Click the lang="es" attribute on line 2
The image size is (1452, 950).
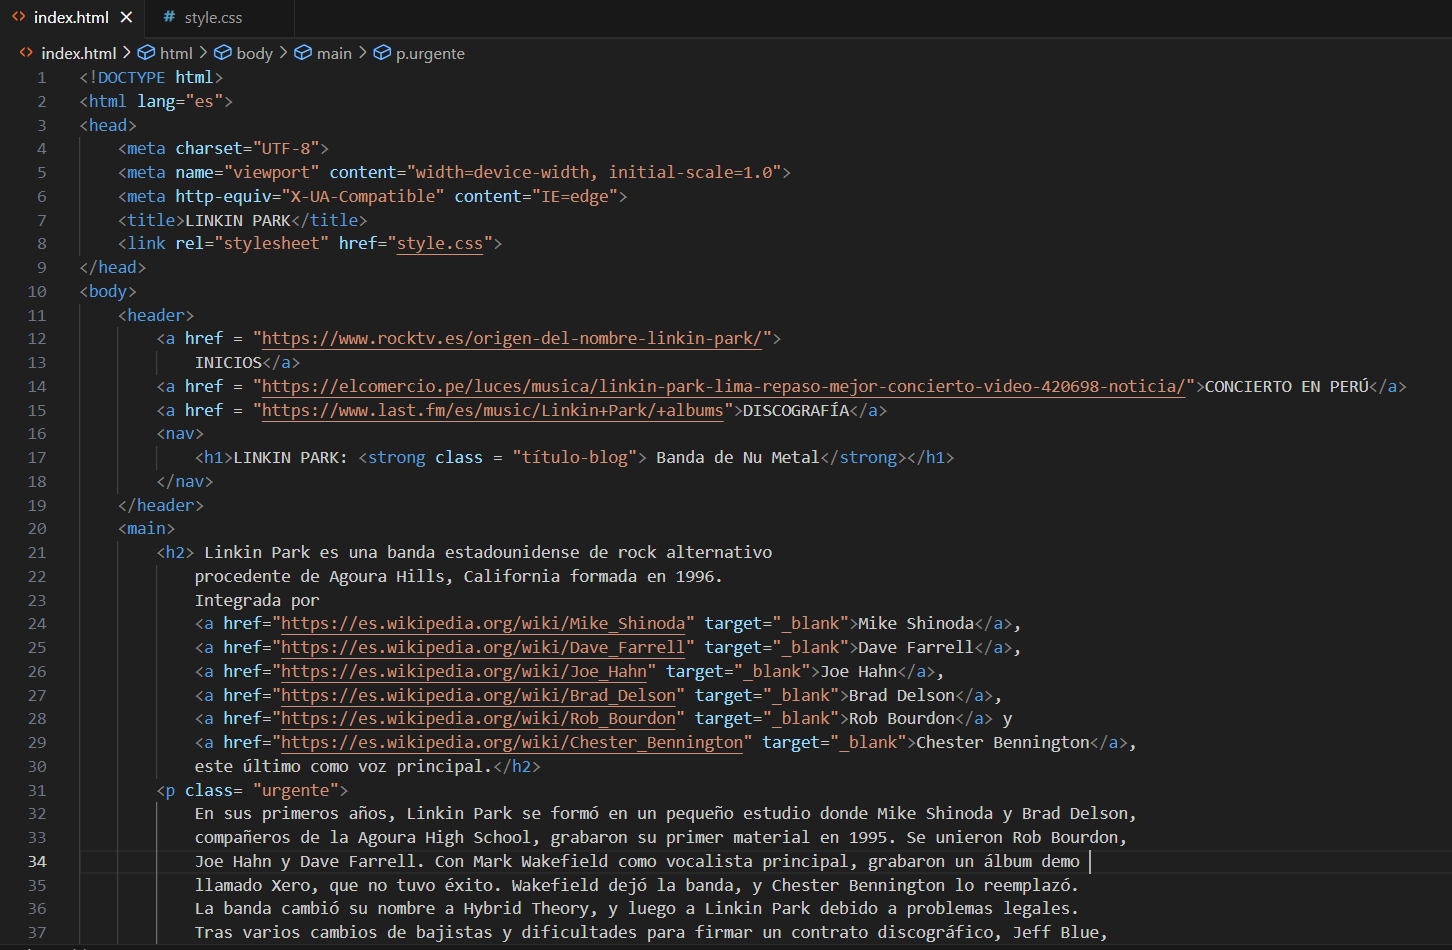pos(180,102)
